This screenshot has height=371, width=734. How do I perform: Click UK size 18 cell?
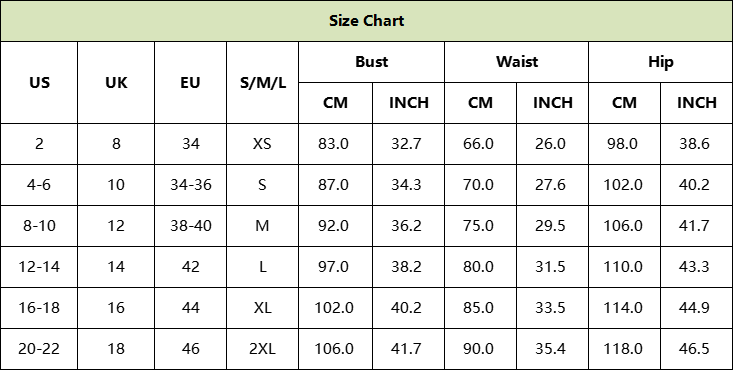[116, 349]
